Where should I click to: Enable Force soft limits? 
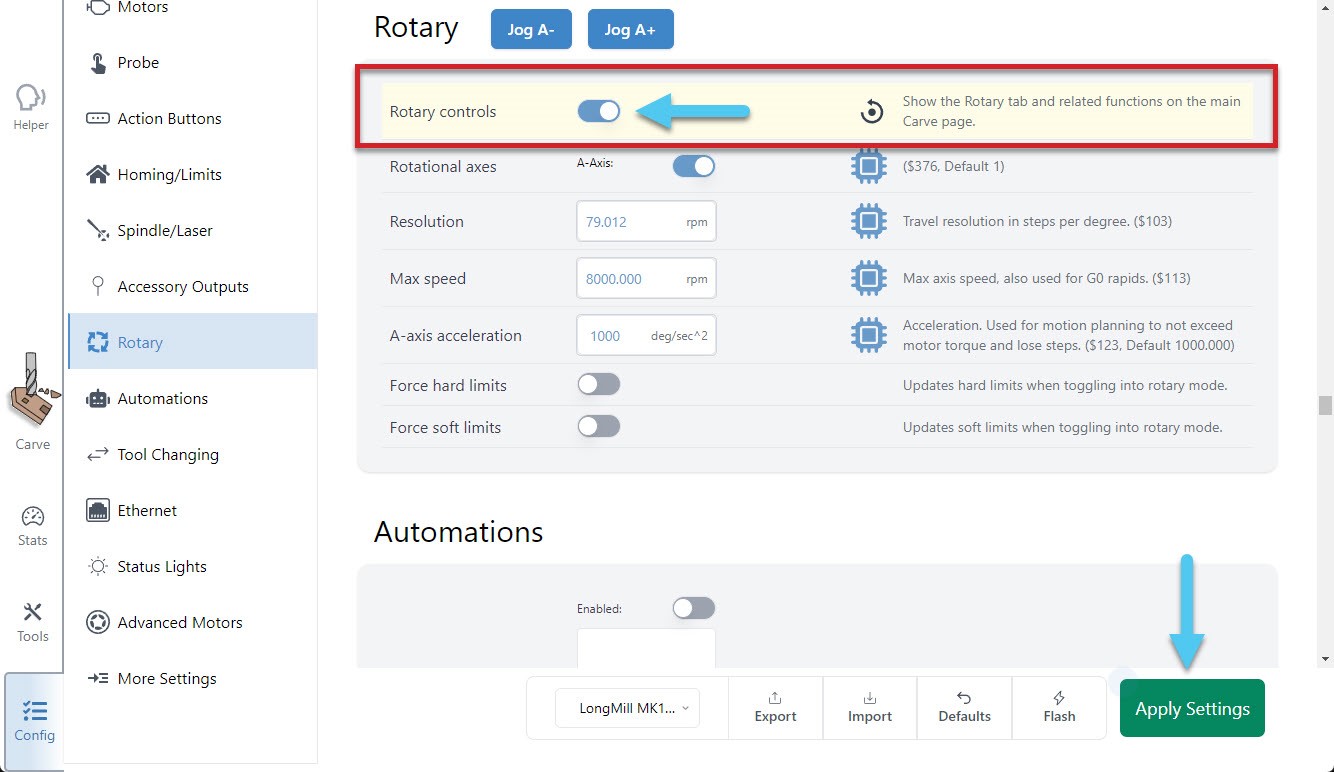point(599,427)
